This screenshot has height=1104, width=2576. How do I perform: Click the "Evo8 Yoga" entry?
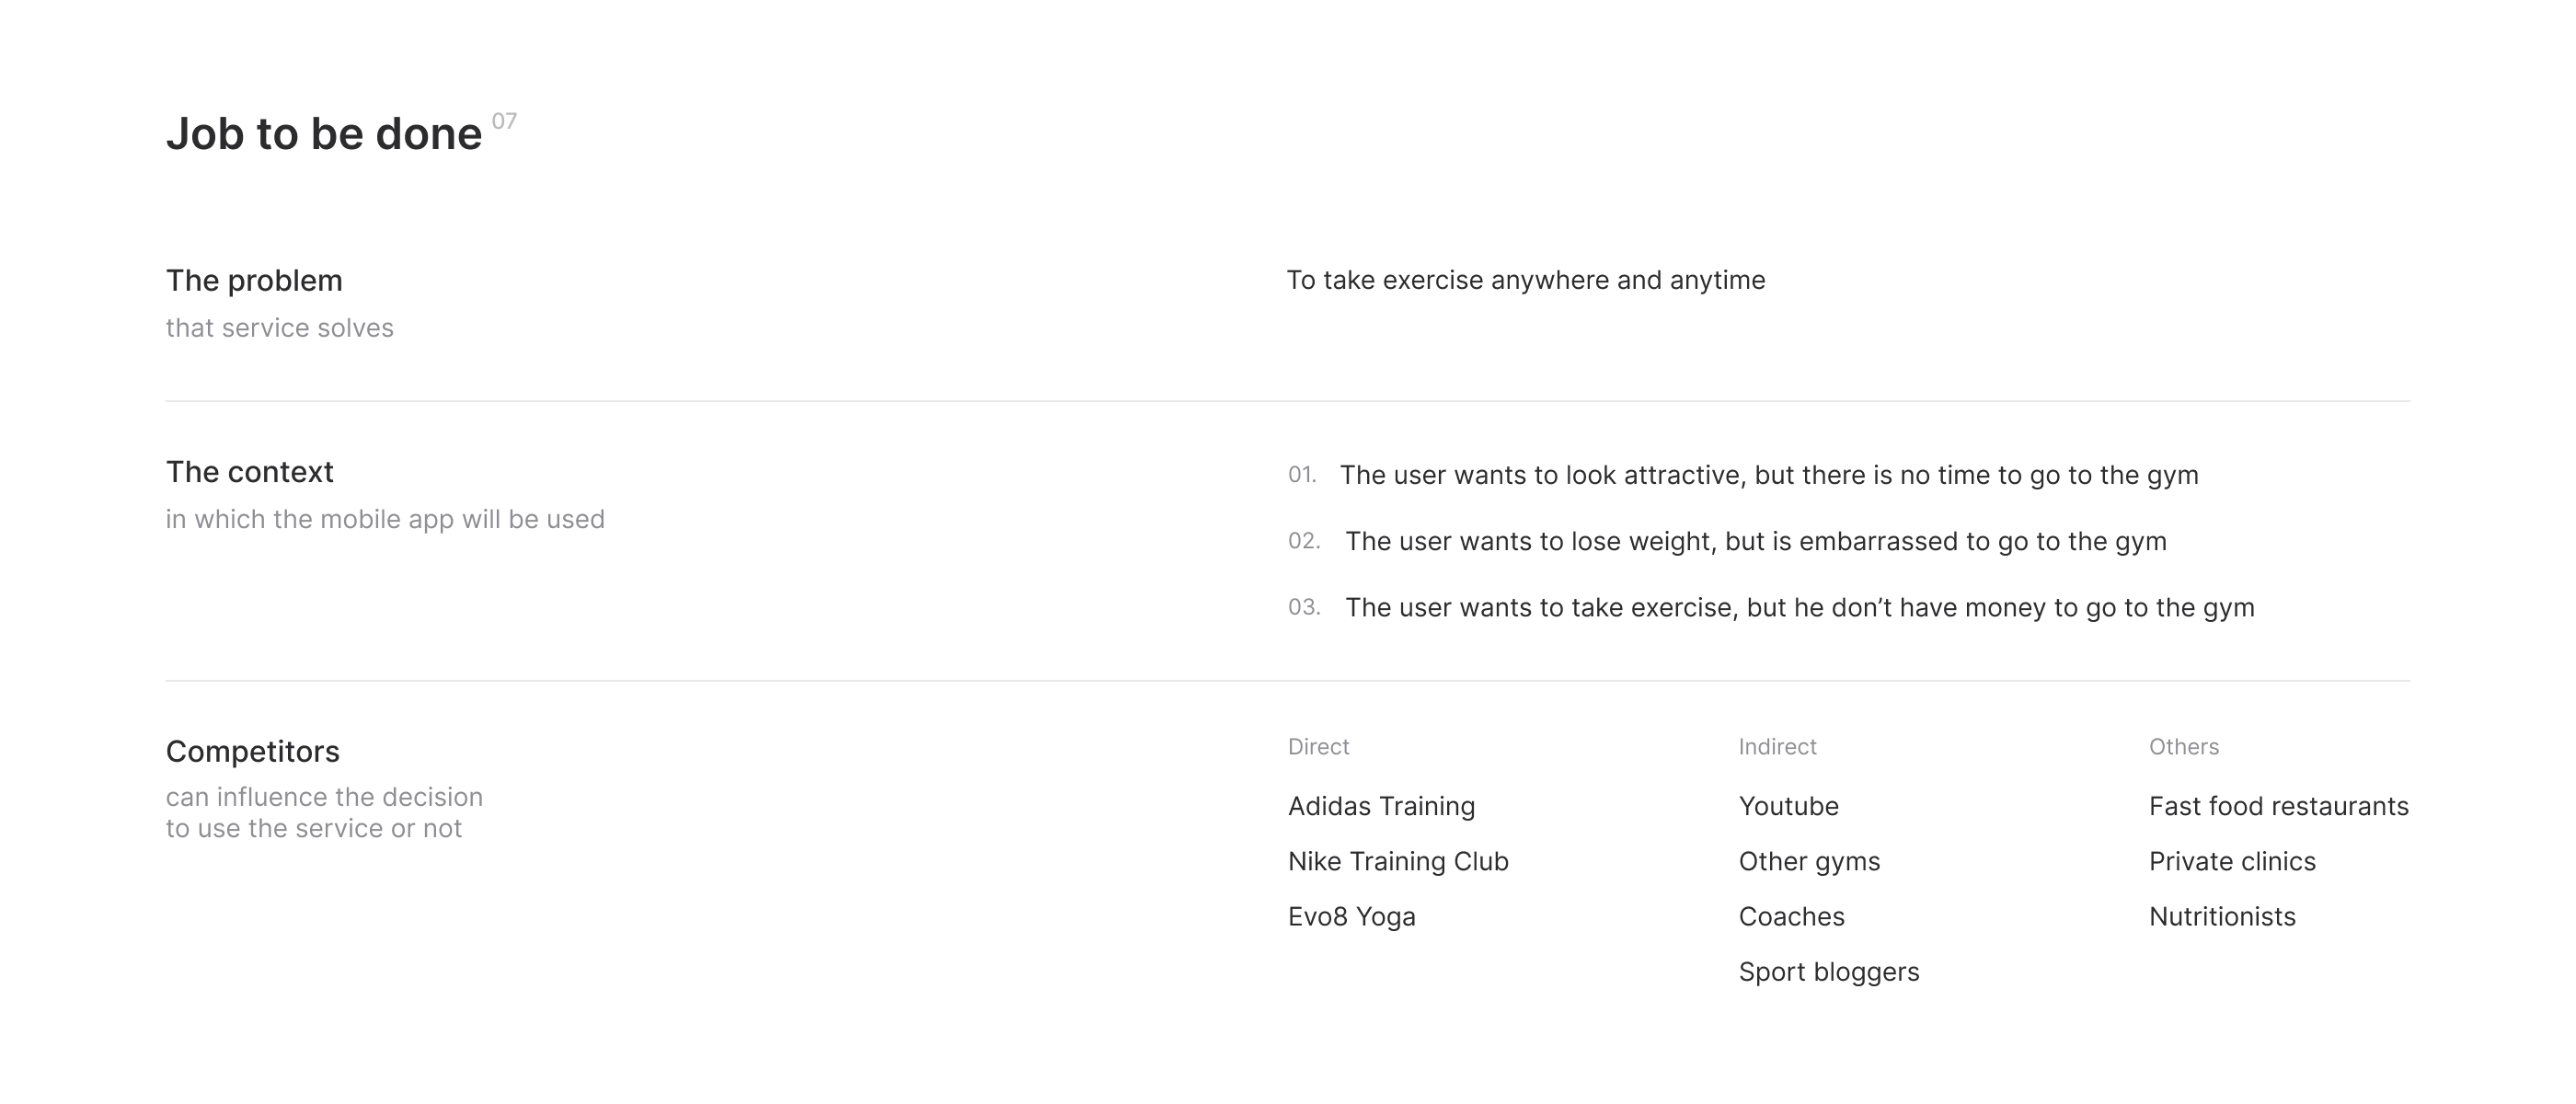pos(1351,916)
